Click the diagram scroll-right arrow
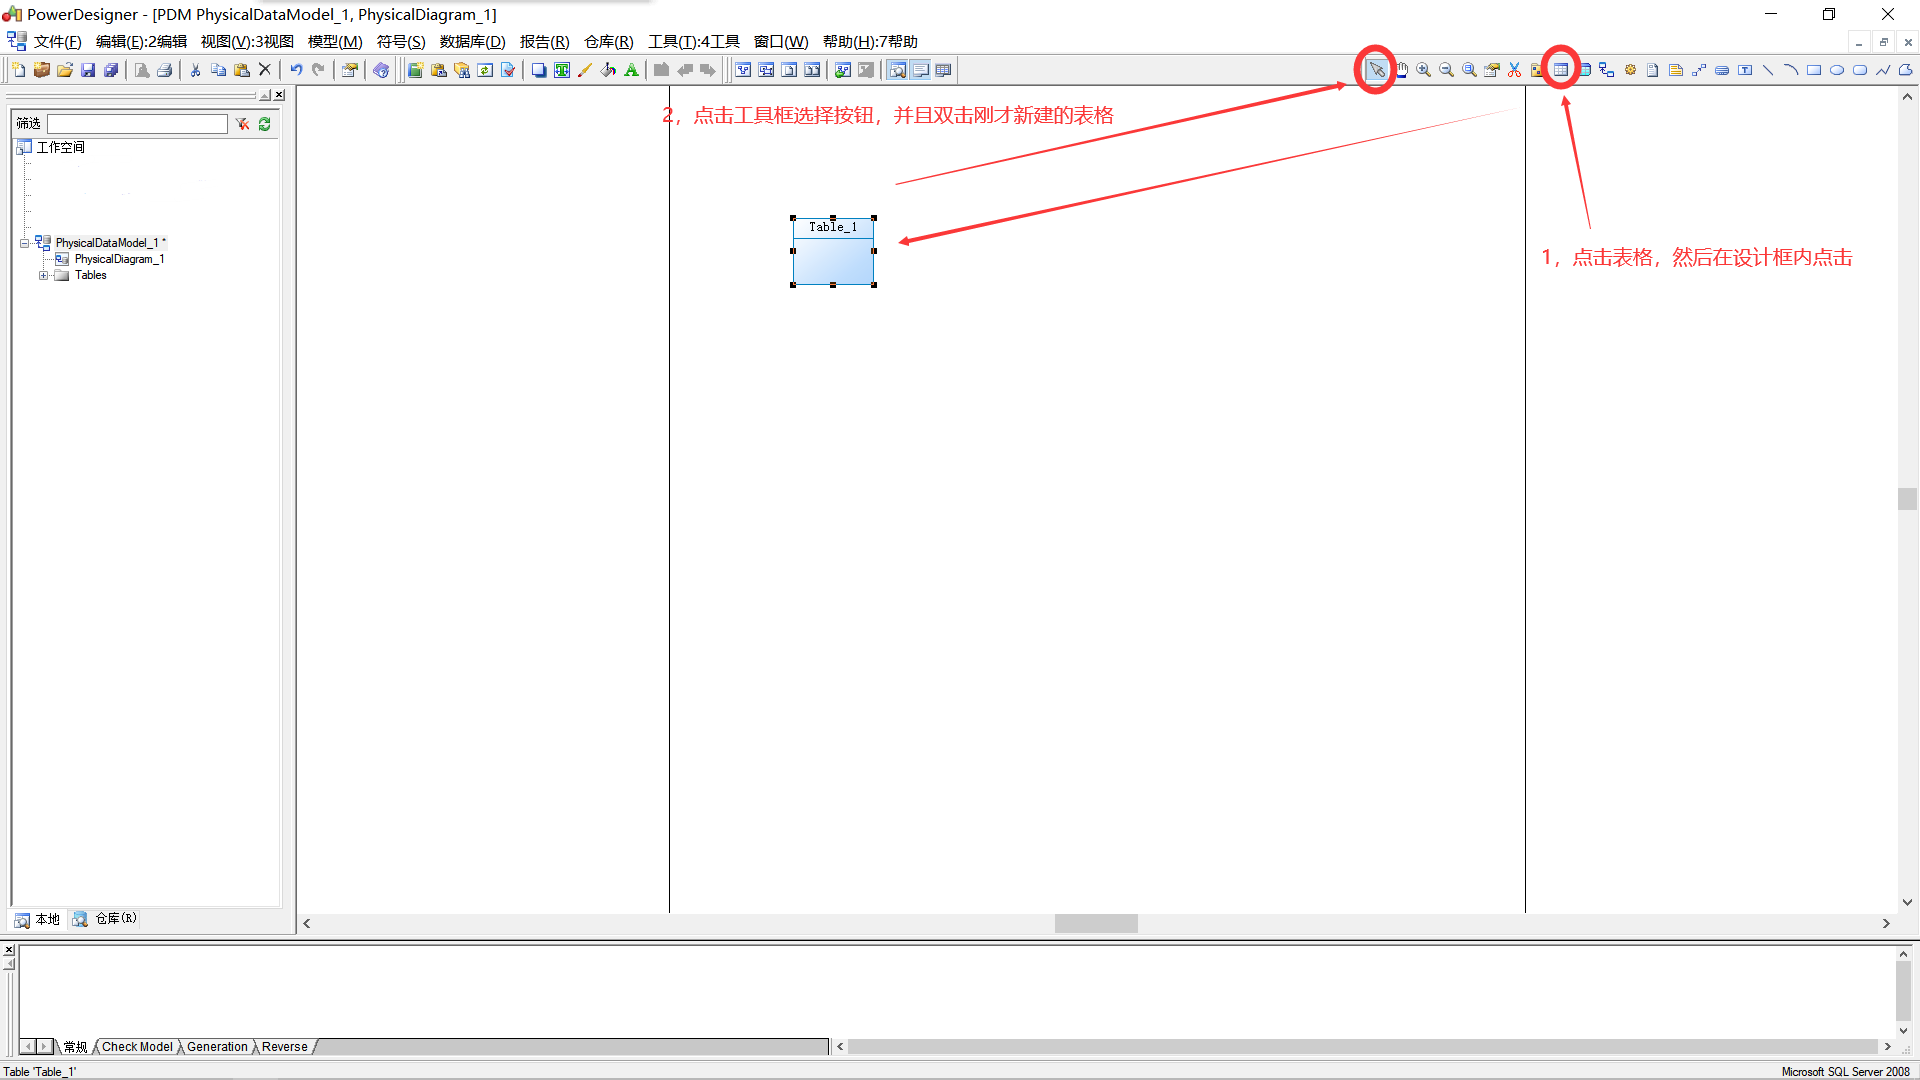 [1886, 924]
